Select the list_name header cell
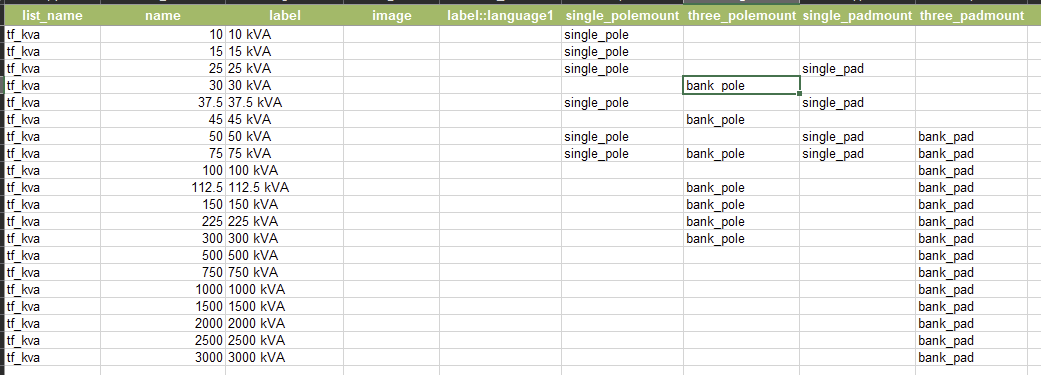Image resolution: width=1041 pixels, height=375 pixels. tap(52, 15)
